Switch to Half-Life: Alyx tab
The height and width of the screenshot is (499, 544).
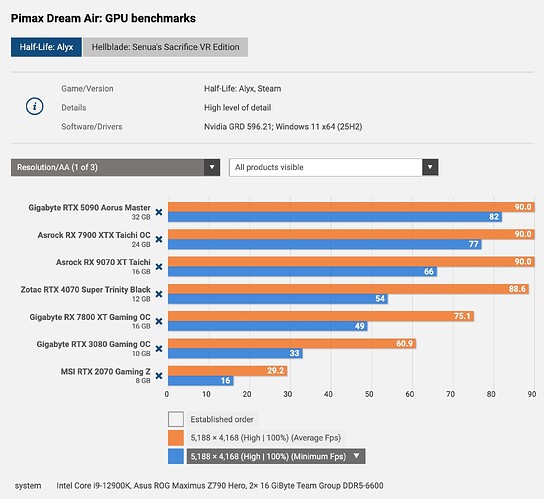[46, 47]
